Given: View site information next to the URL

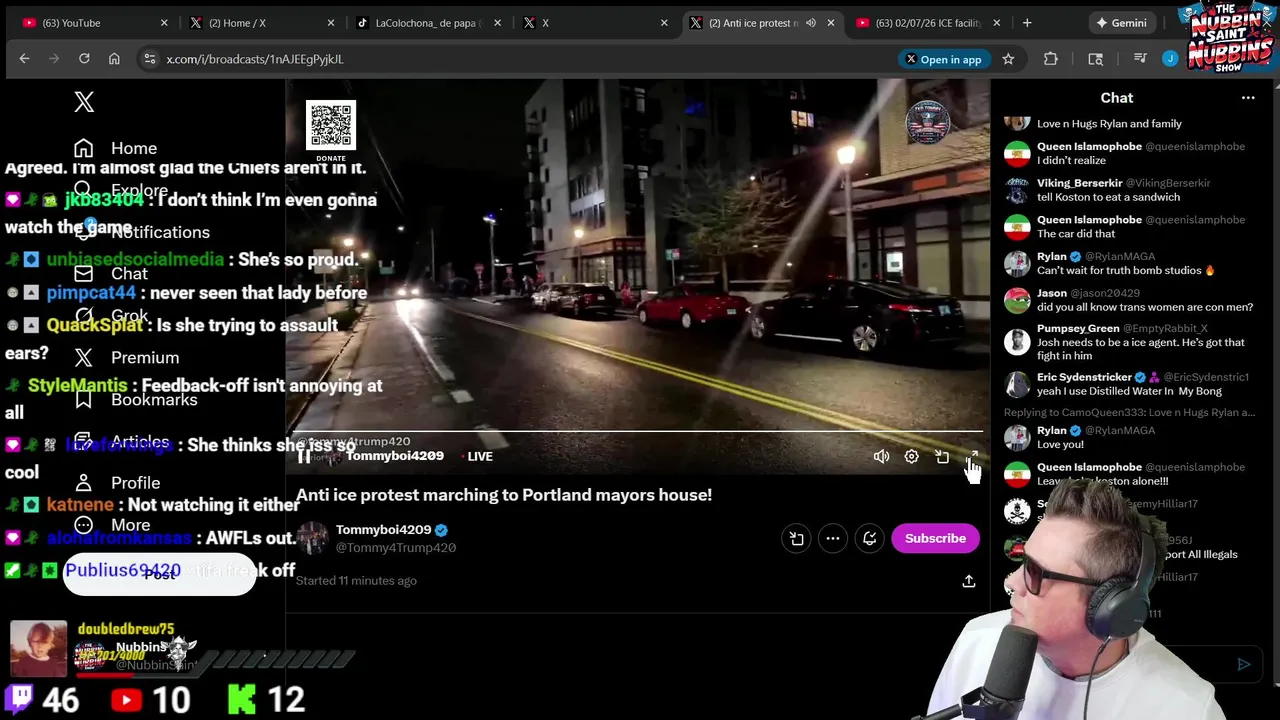Looking at the screenshot, I should 150,59.
